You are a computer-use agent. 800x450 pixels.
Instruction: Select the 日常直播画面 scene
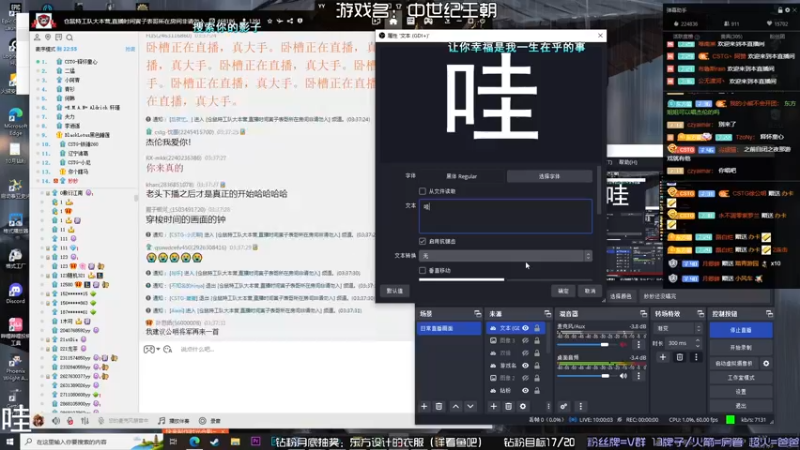click(449, 328)
